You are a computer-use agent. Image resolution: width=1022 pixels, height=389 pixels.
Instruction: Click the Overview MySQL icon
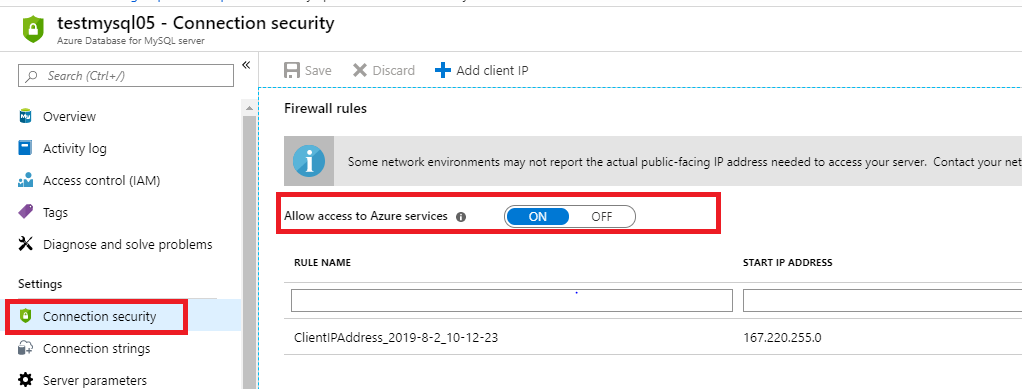point(25,116)
